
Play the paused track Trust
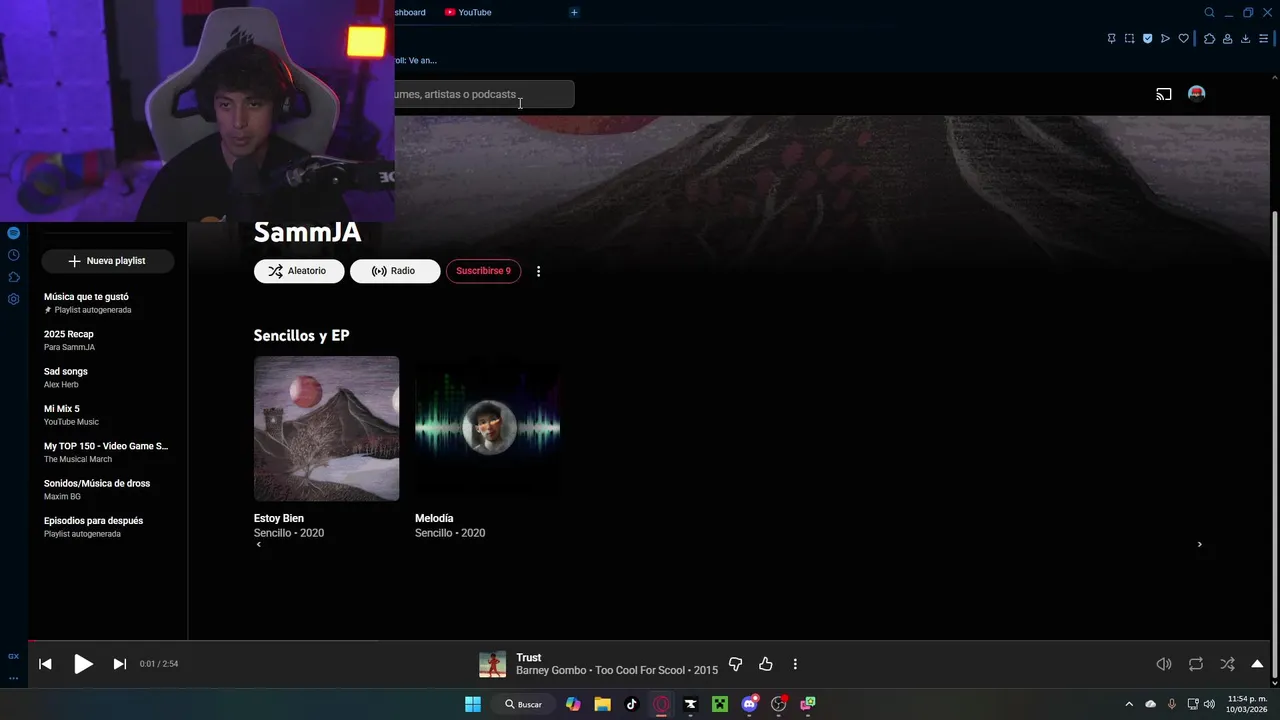(x=83, y=664)
